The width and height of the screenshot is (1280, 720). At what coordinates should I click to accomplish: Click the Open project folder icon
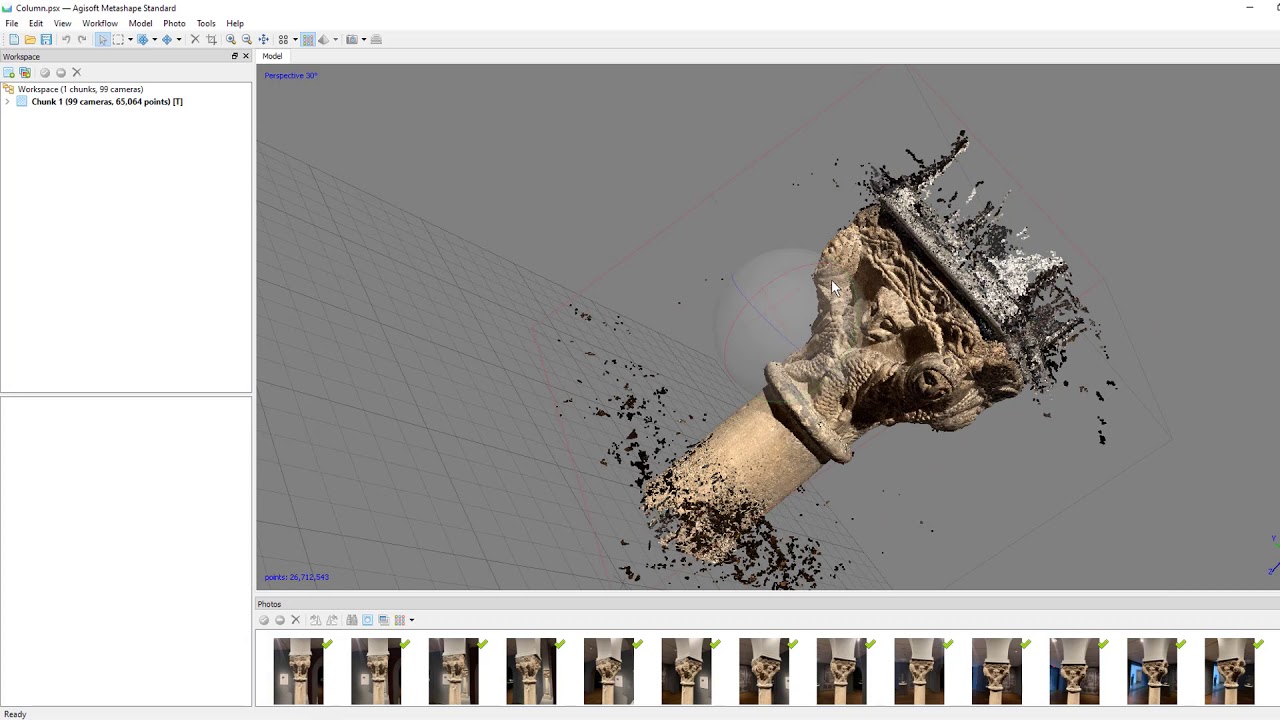point(30,40)
